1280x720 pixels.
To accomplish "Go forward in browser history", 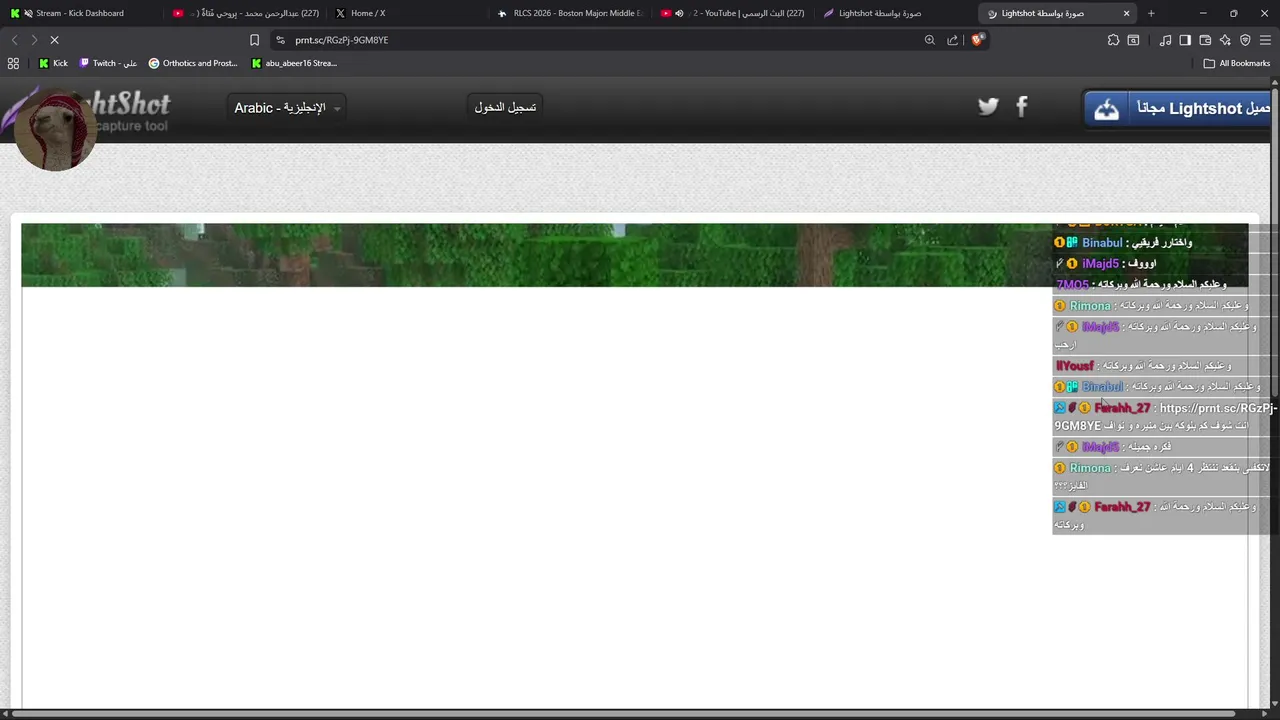I will click(34, 40).
